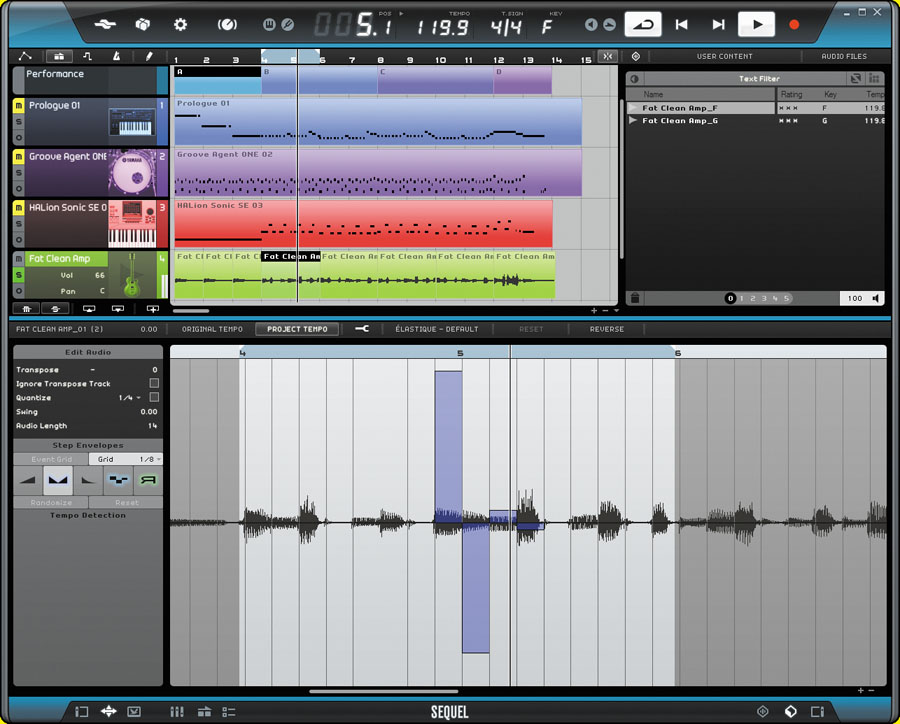Click the Reverse button

coord(607,329)
